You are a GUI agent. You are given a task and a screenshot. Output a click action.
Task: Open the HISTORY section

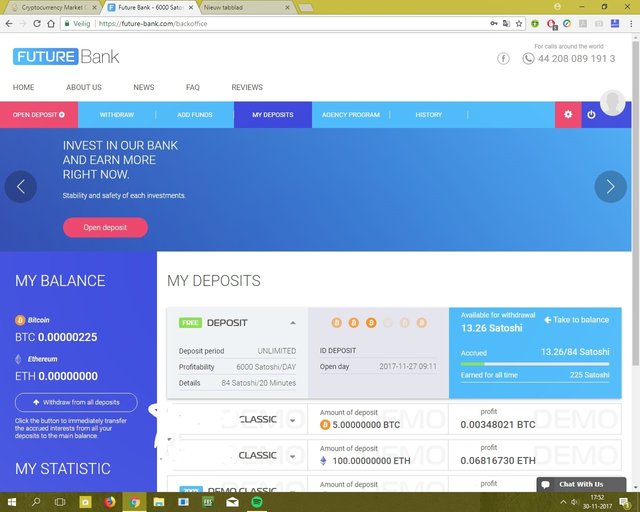(429, 115)
